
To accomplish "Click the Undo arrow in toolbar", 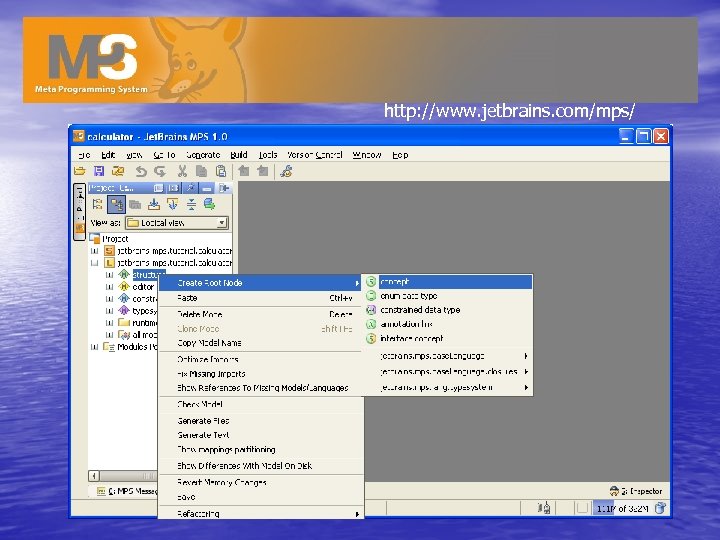I will point(141,172).
